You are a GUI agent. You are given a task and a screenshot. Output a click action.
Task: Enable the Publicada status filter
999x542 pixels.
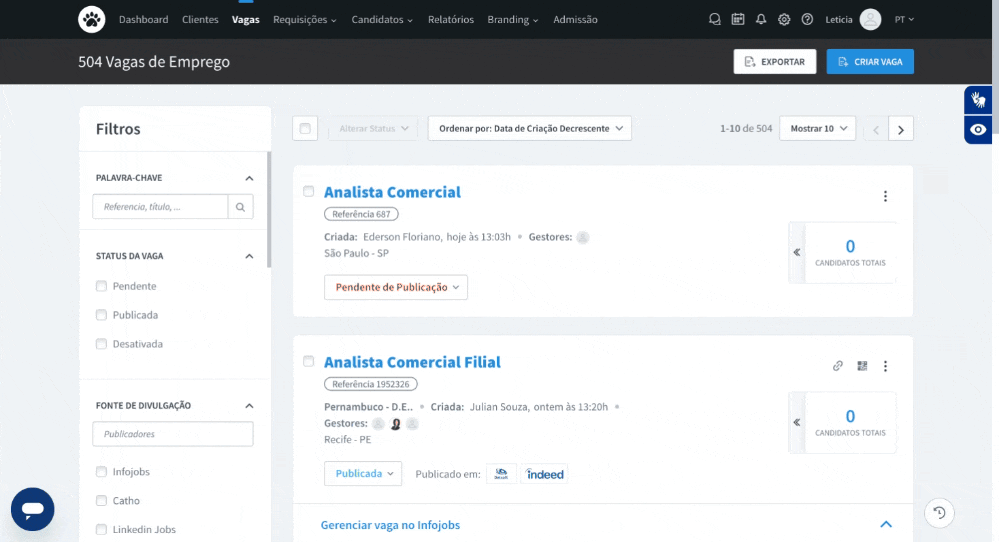coord(101,315)
